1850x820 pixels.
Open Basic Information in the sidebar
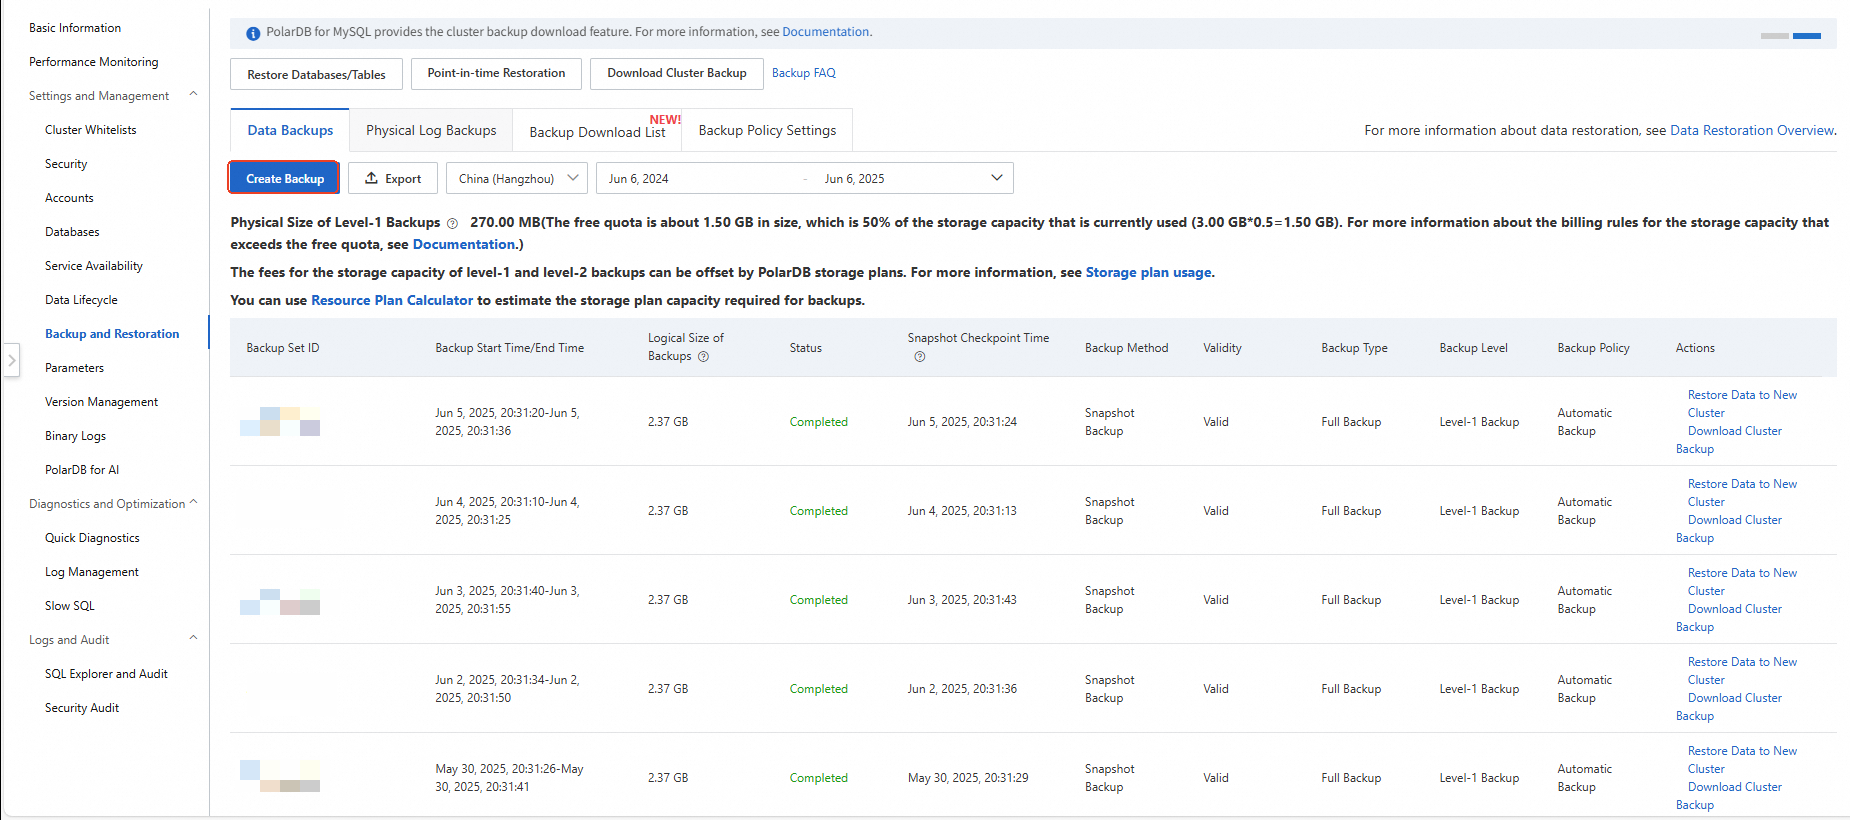tap(75, 28)
